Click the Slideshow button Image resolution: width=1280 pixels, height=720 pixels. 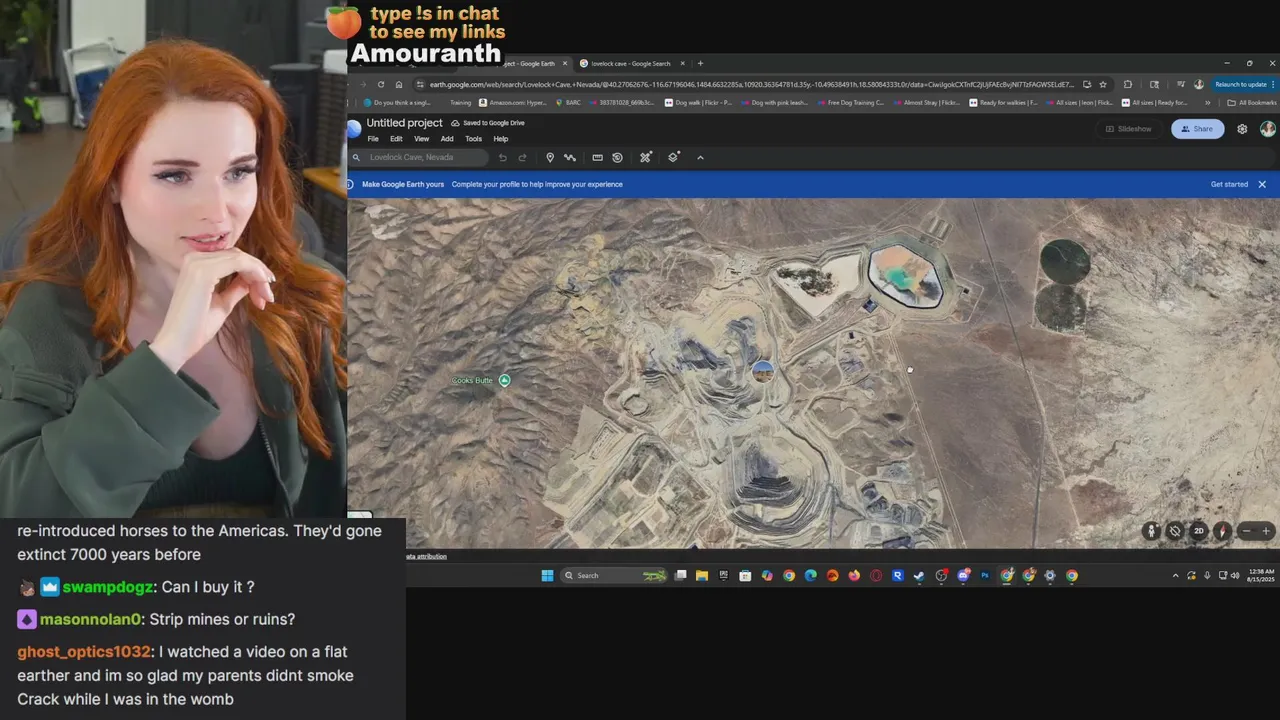point(1129,129)
